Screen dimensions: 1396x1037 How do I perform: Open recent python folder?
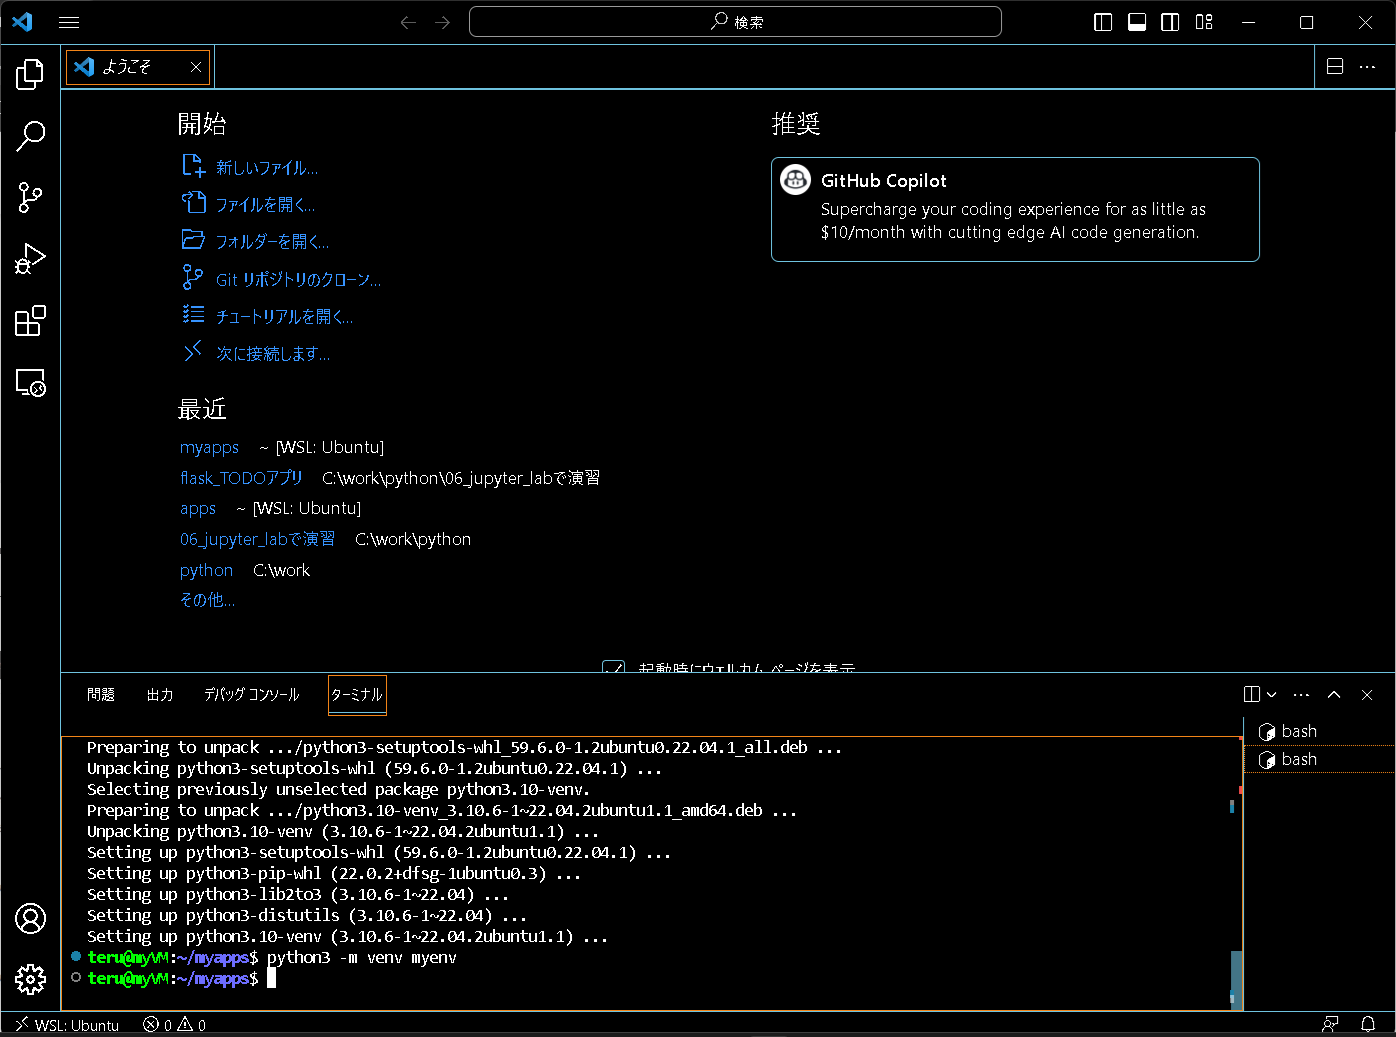click(x=206, y=570)
